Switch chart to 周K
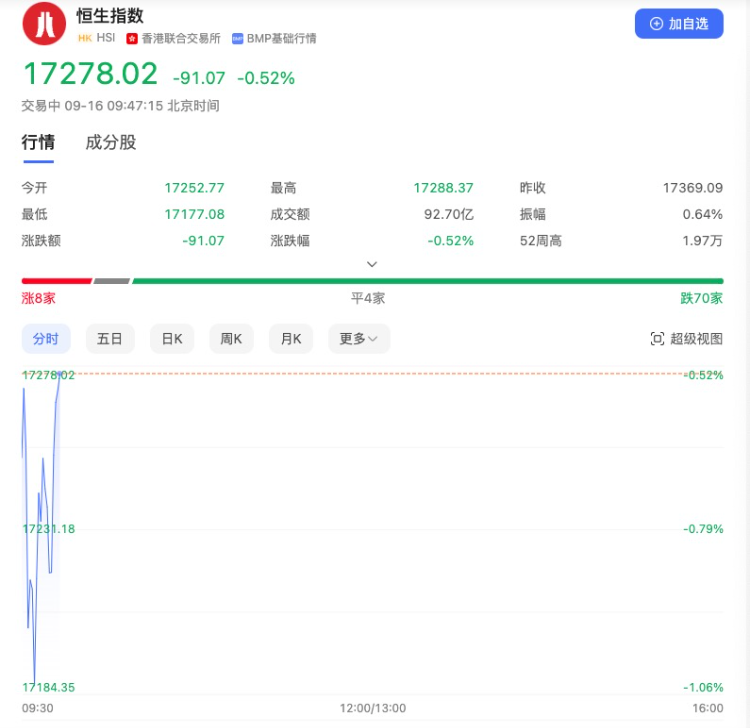 tap(231, 339)
